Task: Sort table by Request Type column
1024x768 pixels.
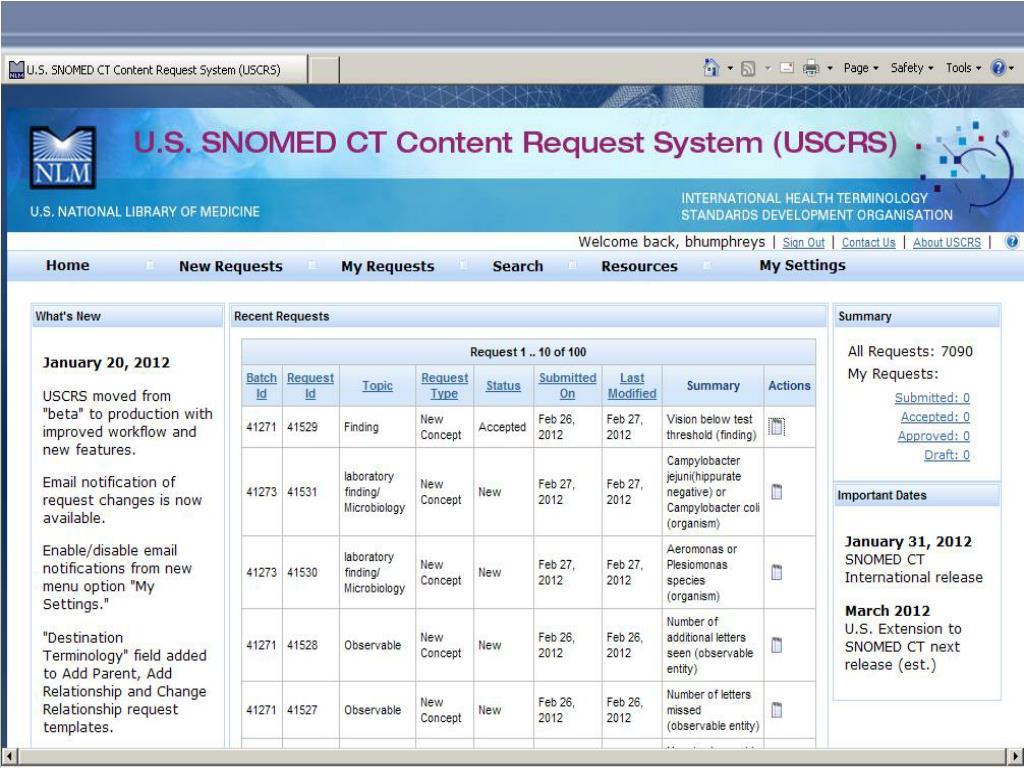Action: tap(444, 385)
